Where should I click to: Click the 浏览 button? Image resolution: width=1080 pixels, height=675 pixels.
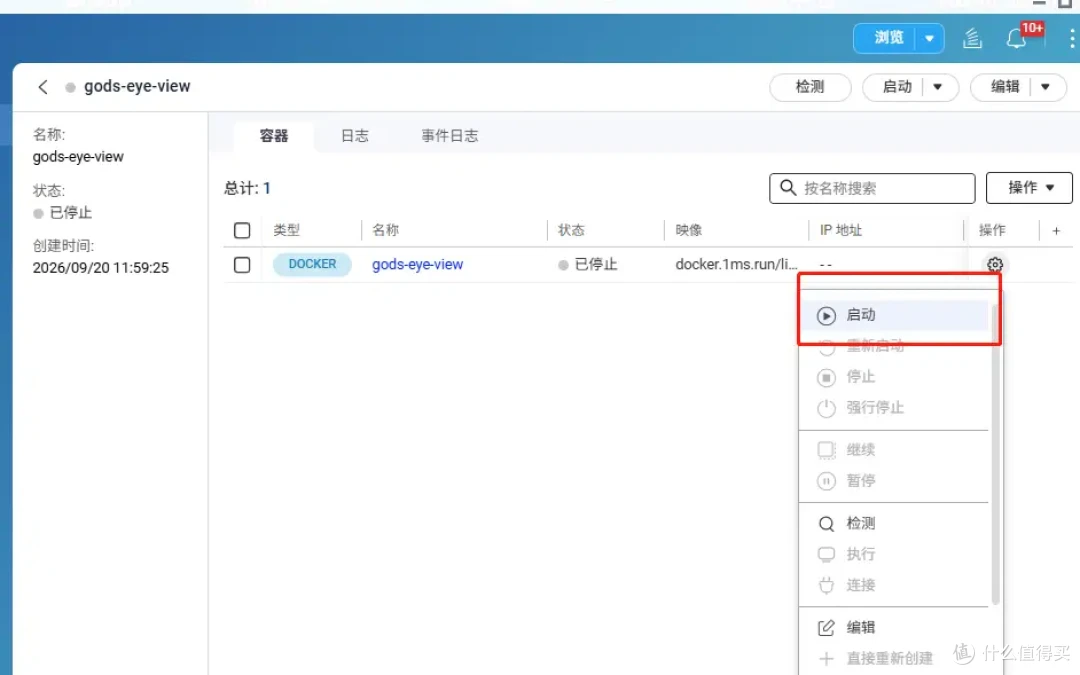[x=888, y=38]
